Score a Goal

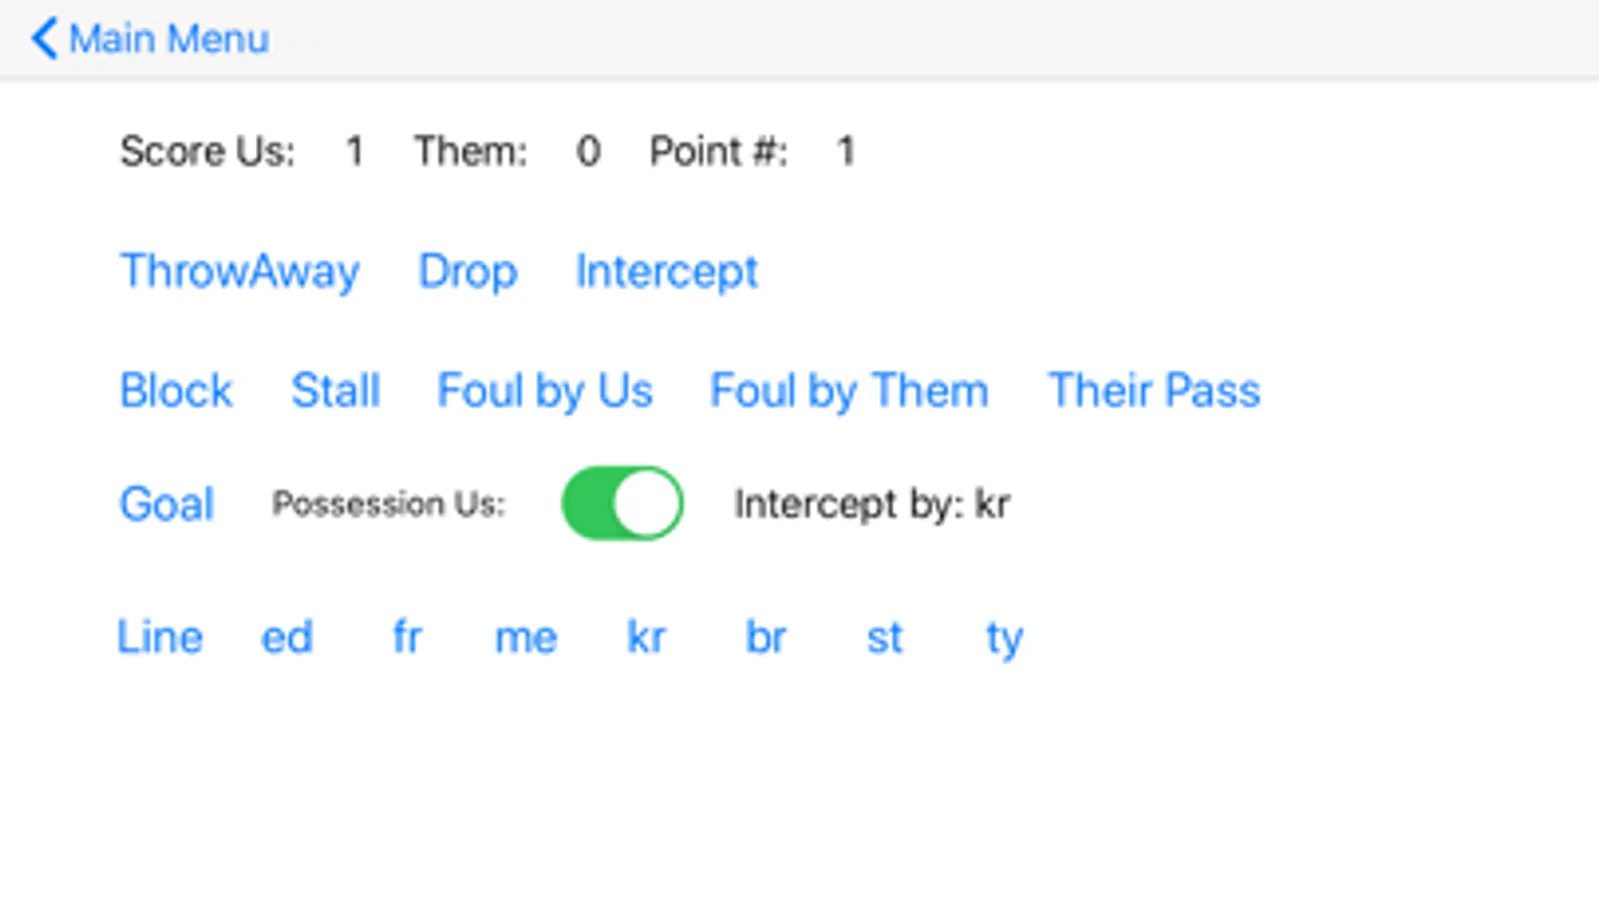coord(166,503)
